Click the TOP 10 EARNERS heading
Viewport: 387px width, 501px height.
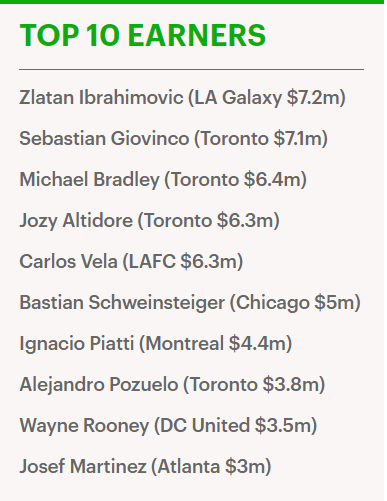143,35
